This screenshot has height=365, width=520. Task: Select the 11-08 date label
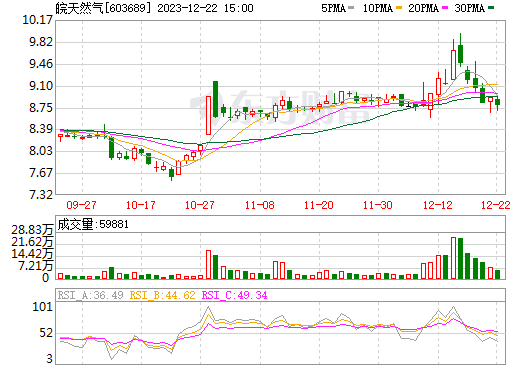coord(260,205)
